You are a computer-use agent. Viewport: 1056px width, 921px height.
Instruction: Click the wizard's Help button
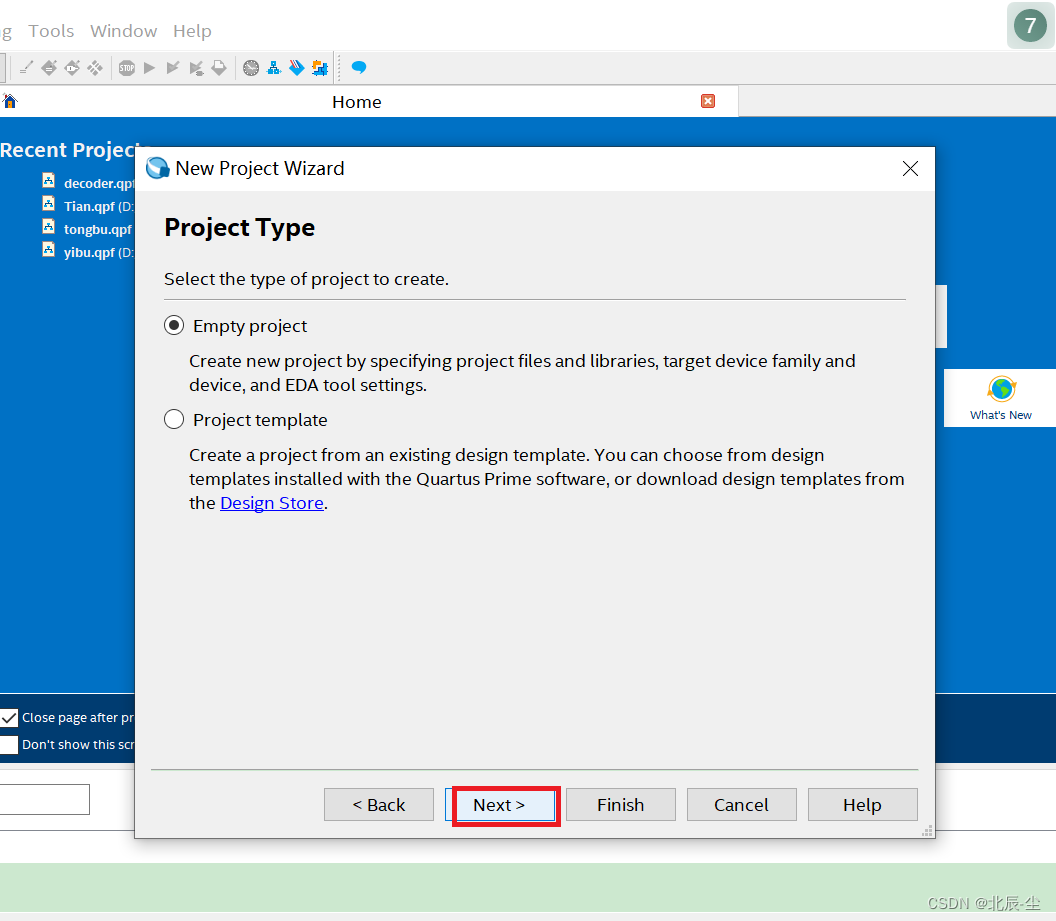[x=863, y=805]
